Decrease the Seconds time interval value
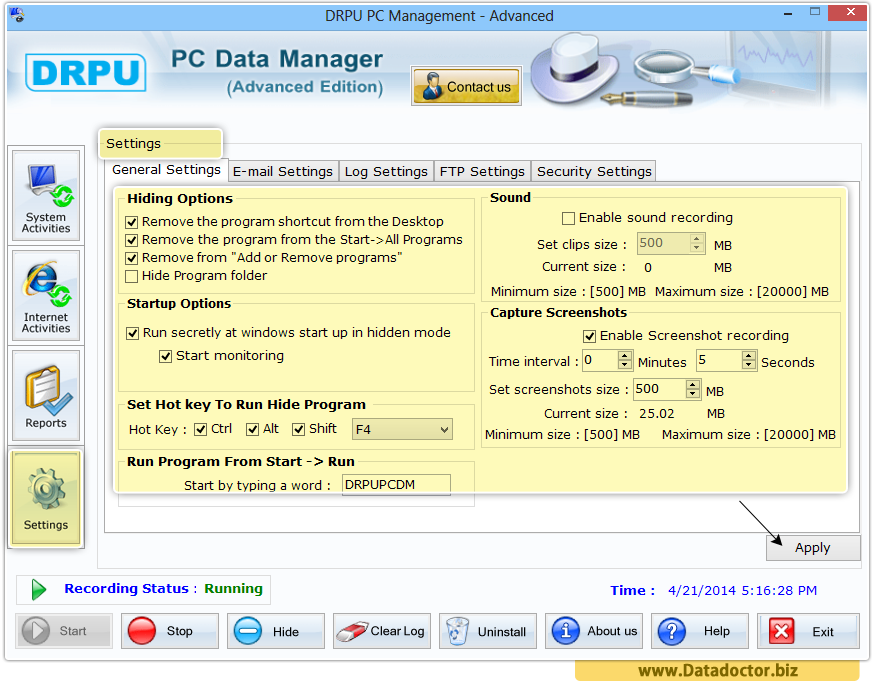Viewport: 872px width, 681px height. pyautogui.click(x=749, y=365)
